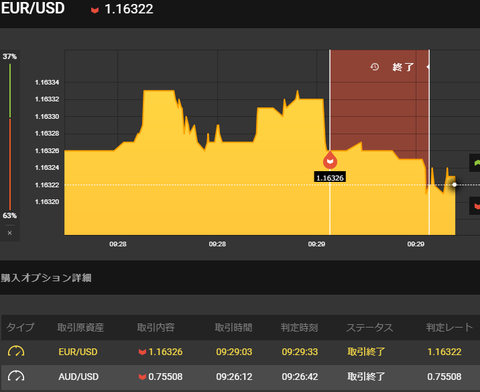The height and width of the screenshot is (392, 480).
Task: Click the 取引内容 column header
Action: click(x=156, y=327)
